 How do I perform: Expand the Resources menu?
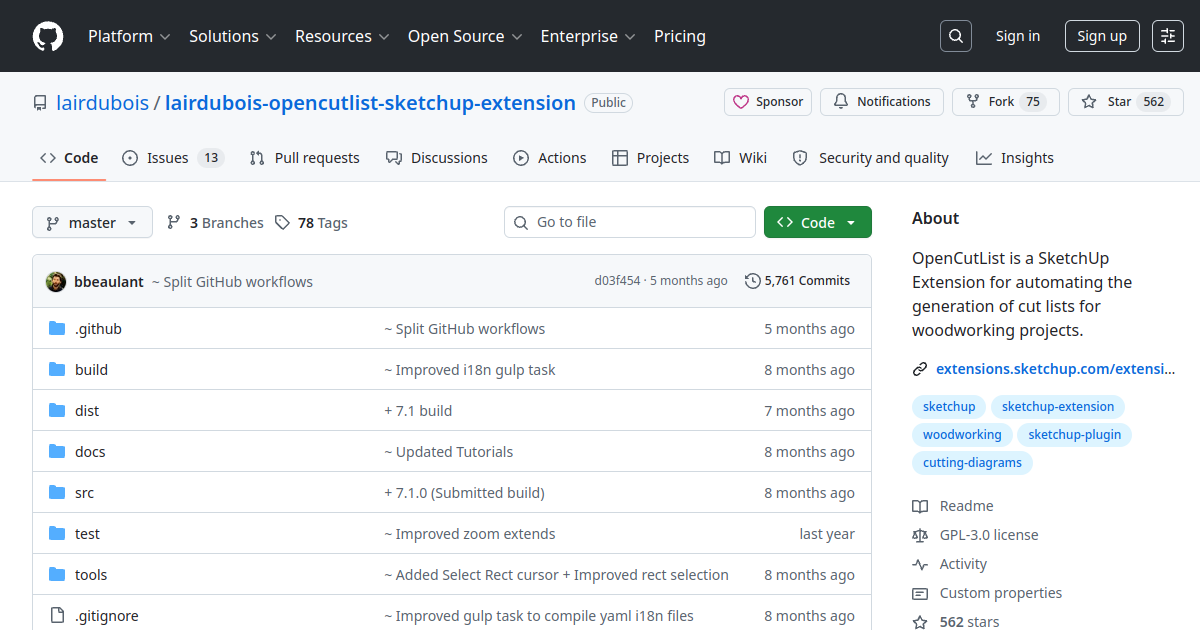[x=341, y=36]
